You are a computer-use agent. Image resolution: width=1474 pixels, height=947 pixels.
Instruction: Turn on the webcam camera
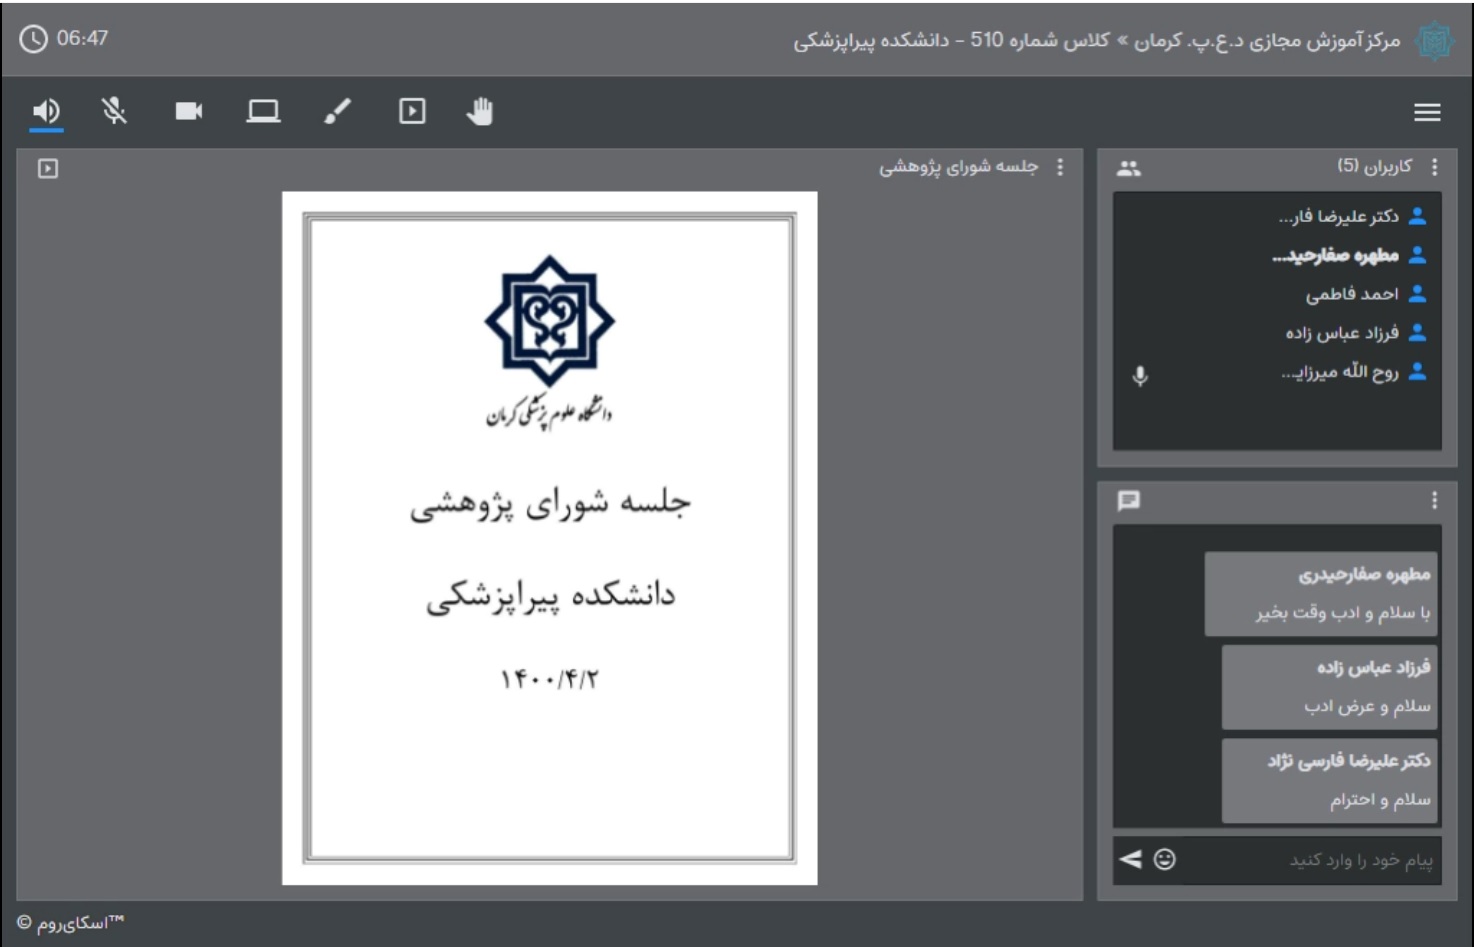(x=189, y=112)
